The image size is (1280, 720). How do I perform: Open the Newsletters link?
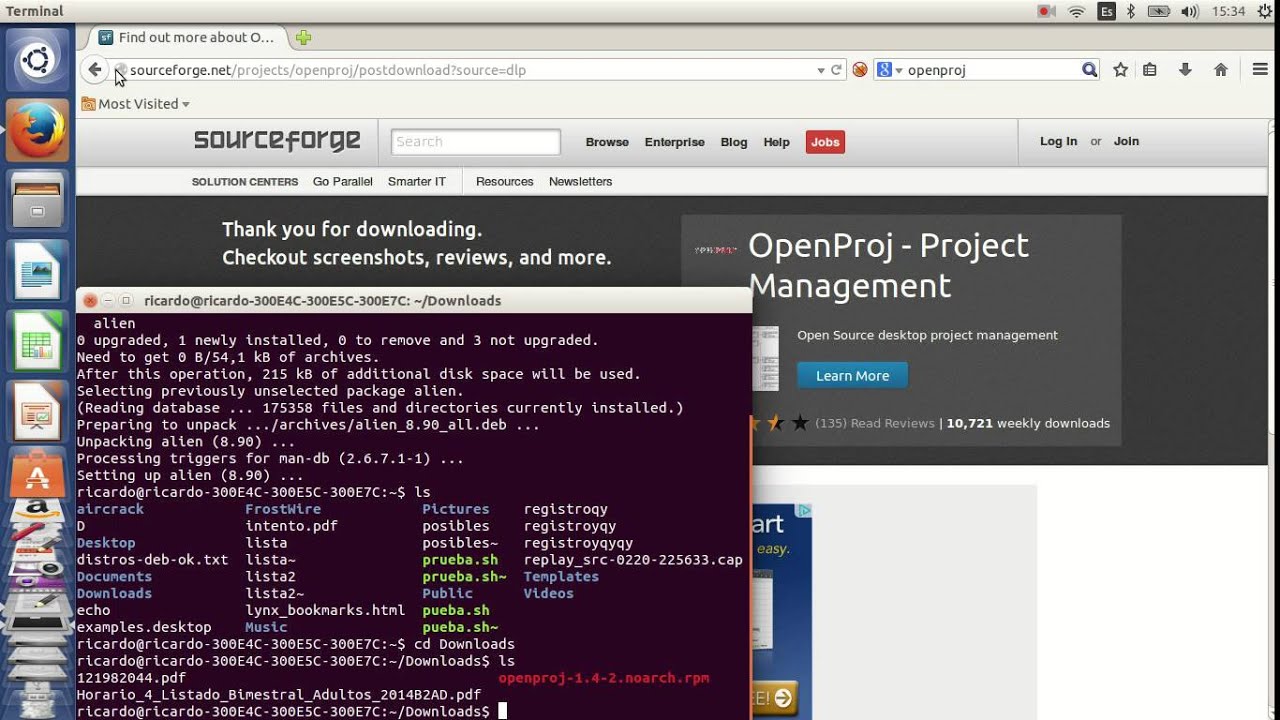click(580, 181)
